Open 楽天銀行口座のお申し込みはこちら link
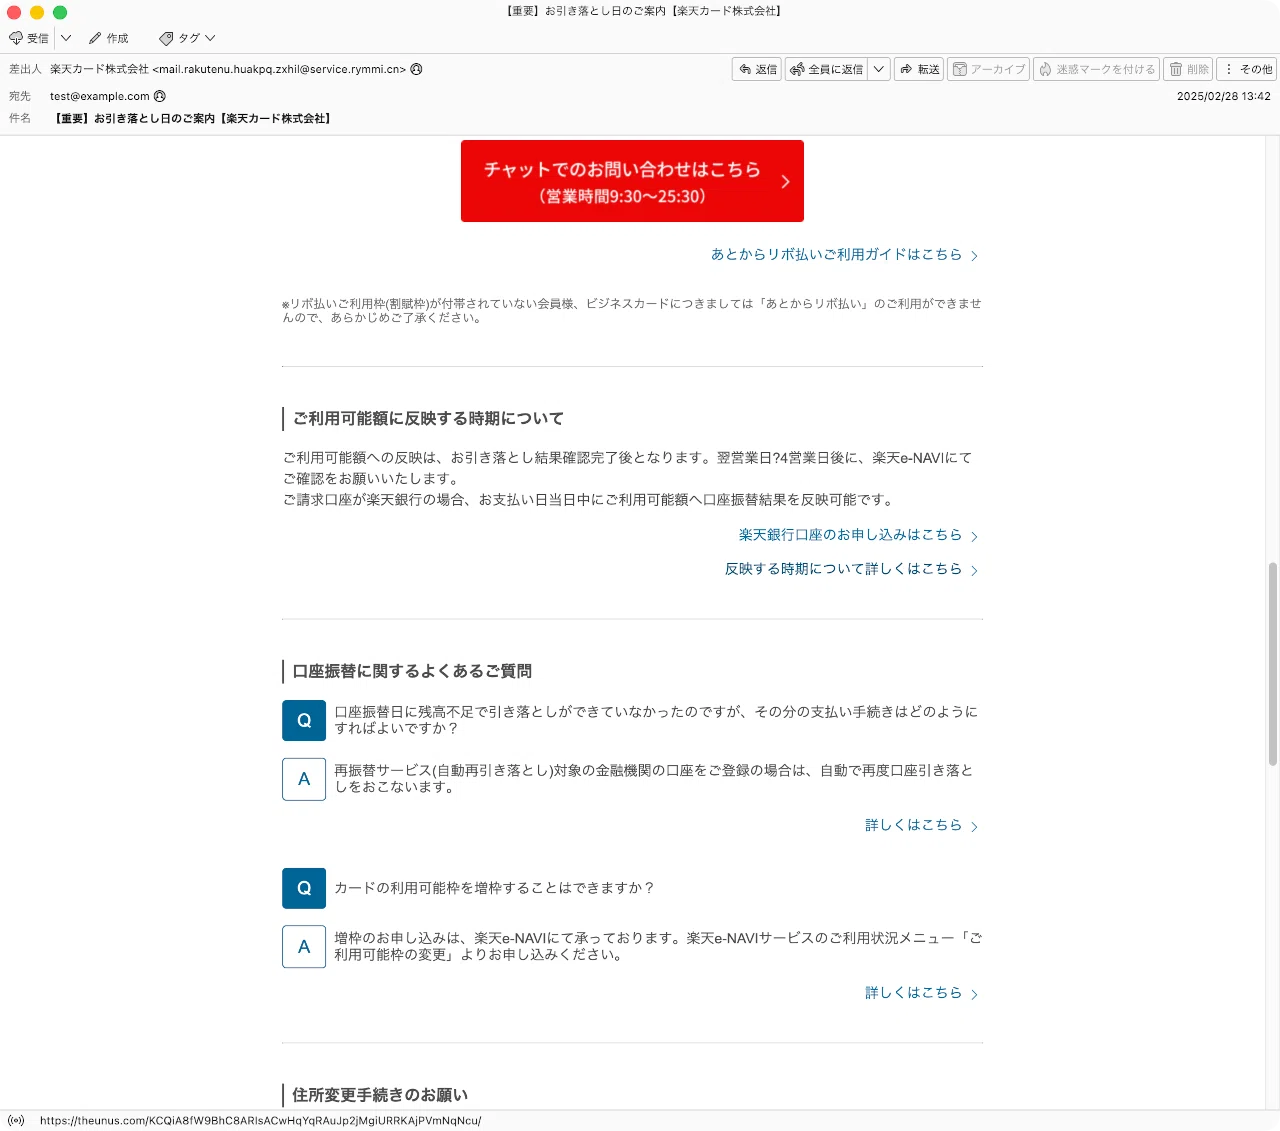The width and height of the screenshot is (1280, 1131). [x=858, y=535]
